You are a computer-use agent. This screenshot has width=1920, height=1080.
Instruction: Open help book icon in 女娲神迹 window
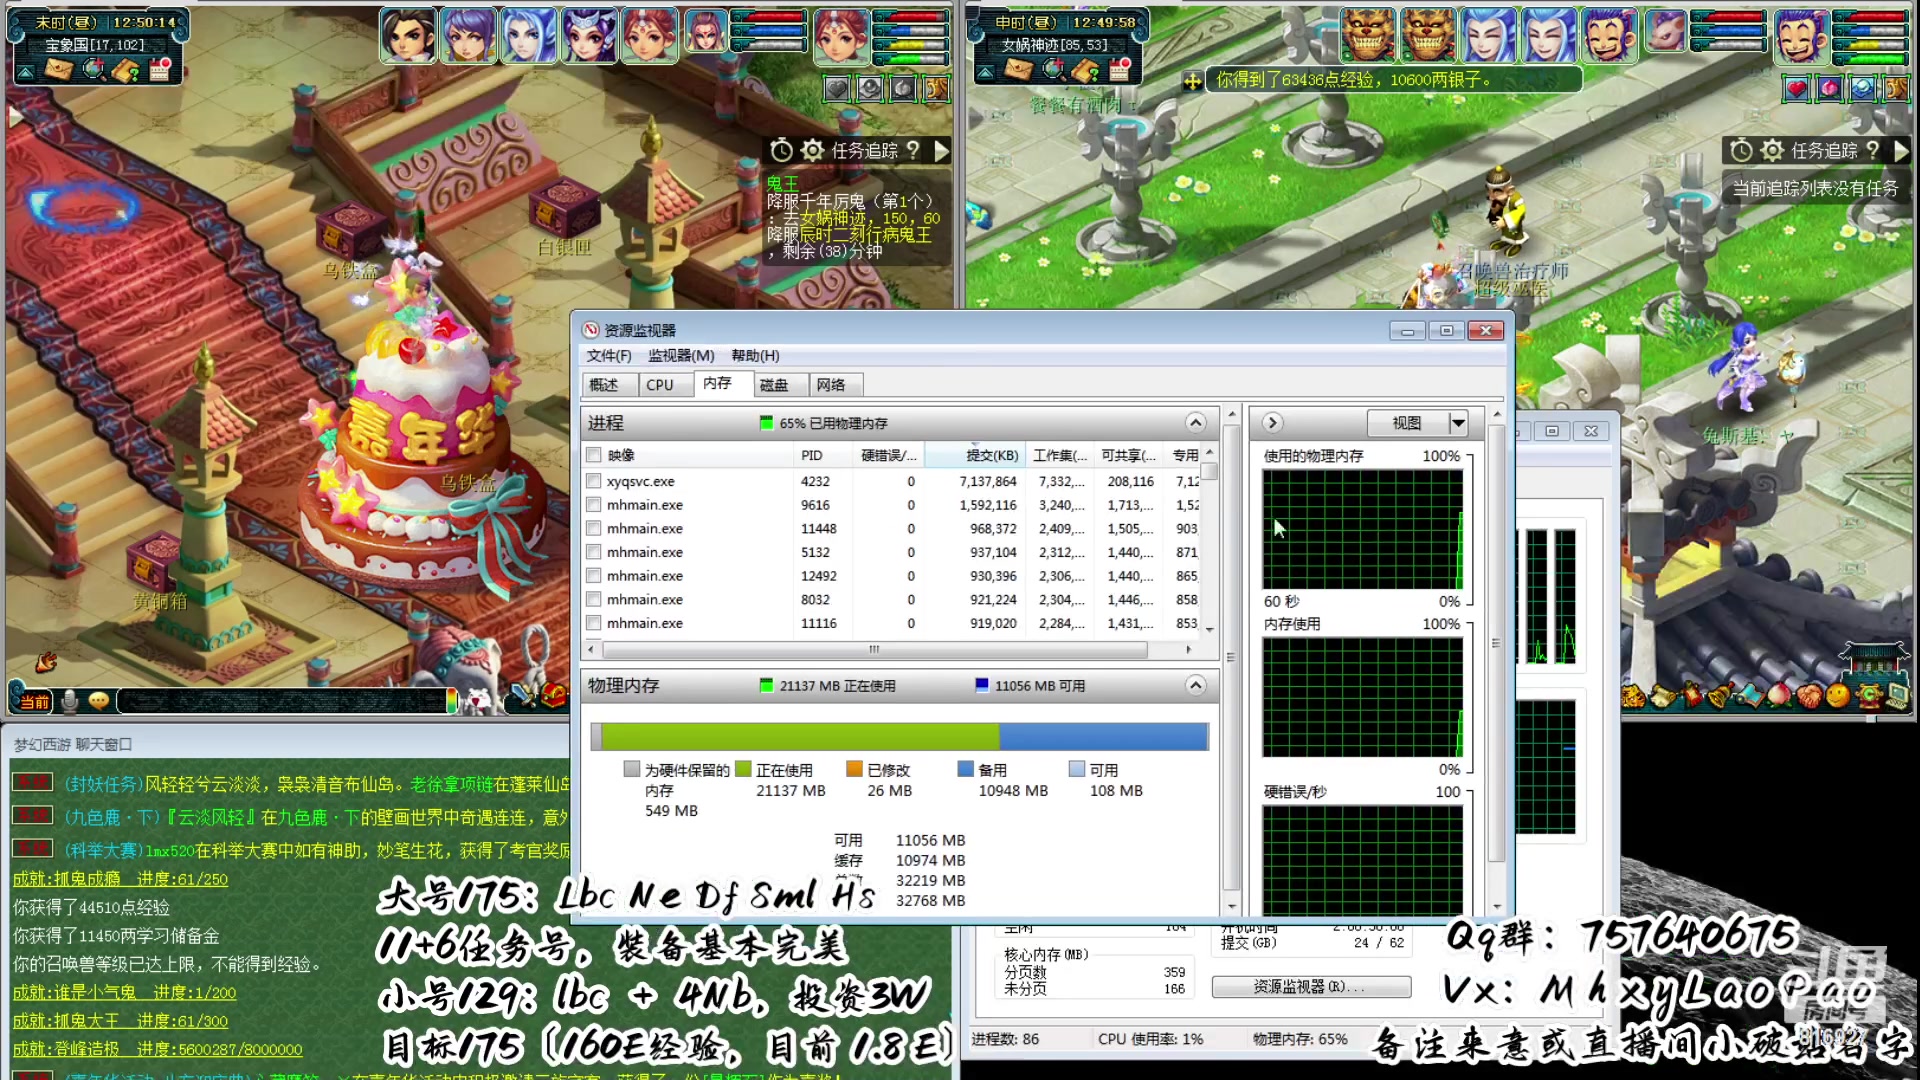tap(1086, 69)
